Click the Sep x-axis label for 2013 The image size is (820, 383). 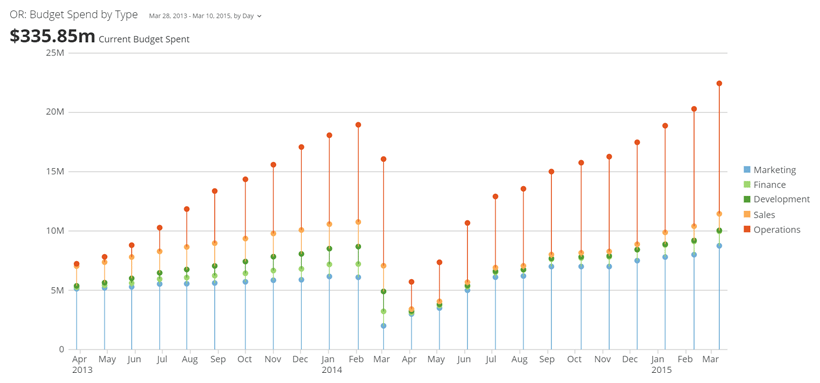[x=217, y=360]
